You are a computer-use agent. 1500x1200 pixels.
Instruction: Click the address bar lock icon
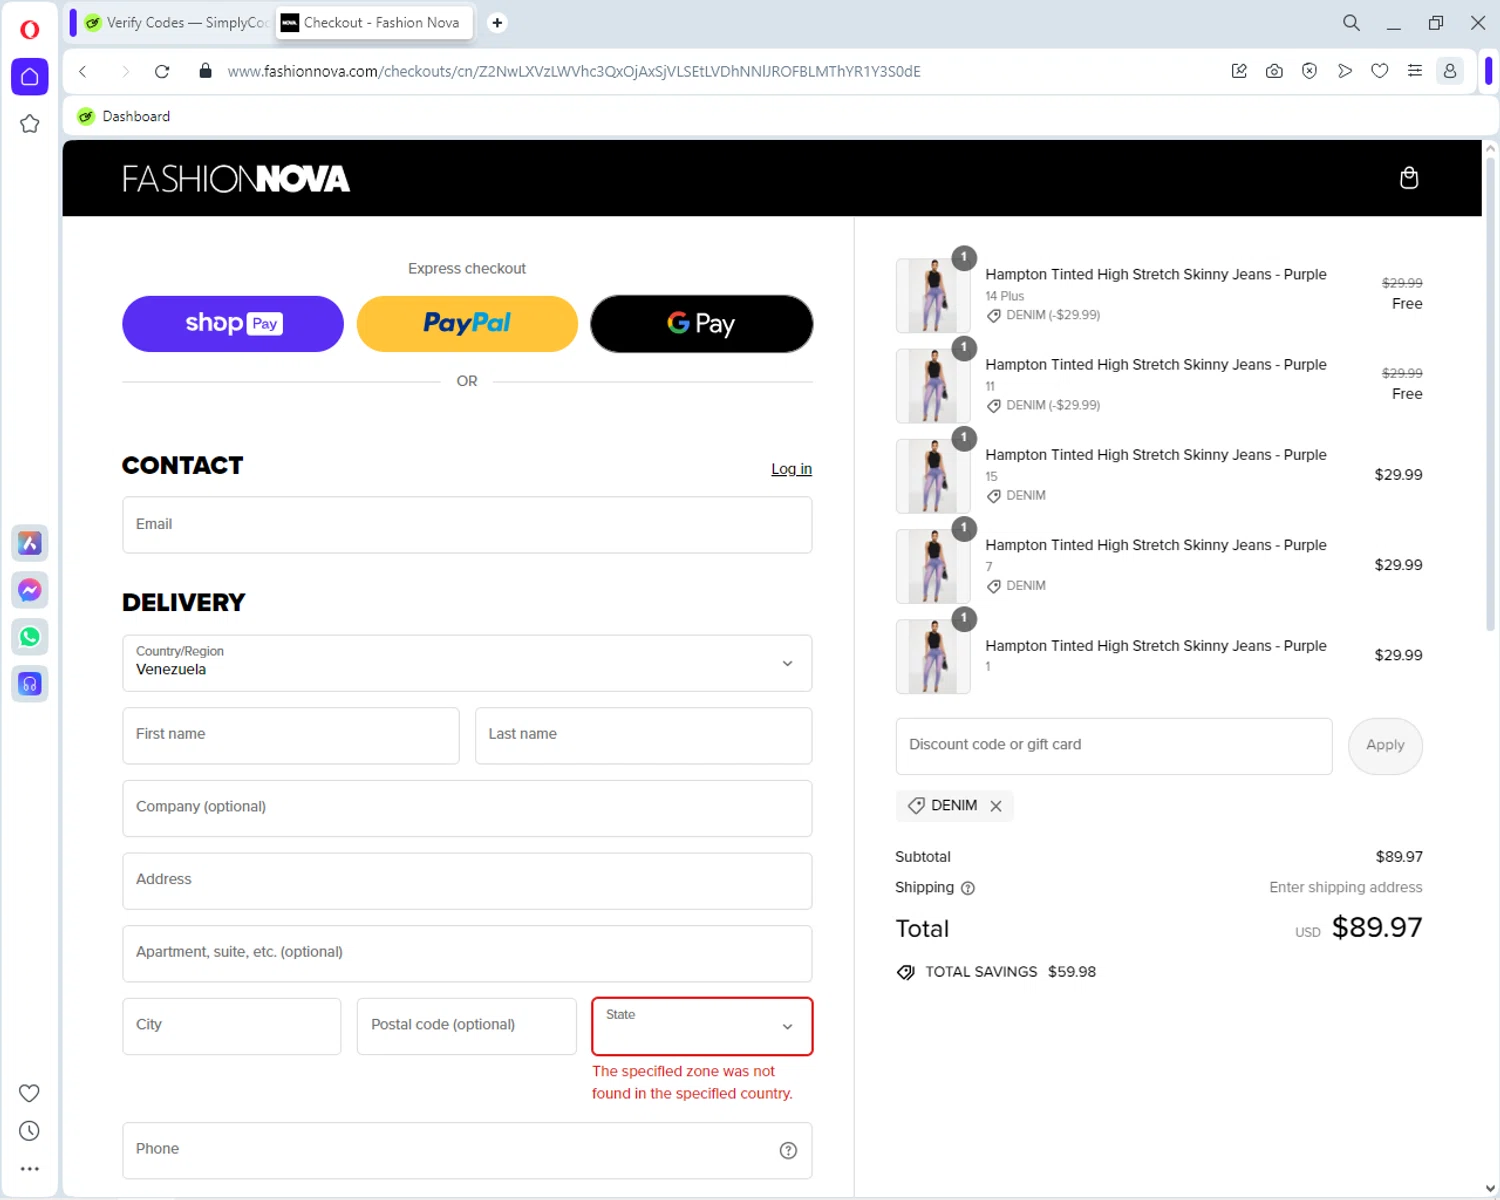[x=205, y=71]
